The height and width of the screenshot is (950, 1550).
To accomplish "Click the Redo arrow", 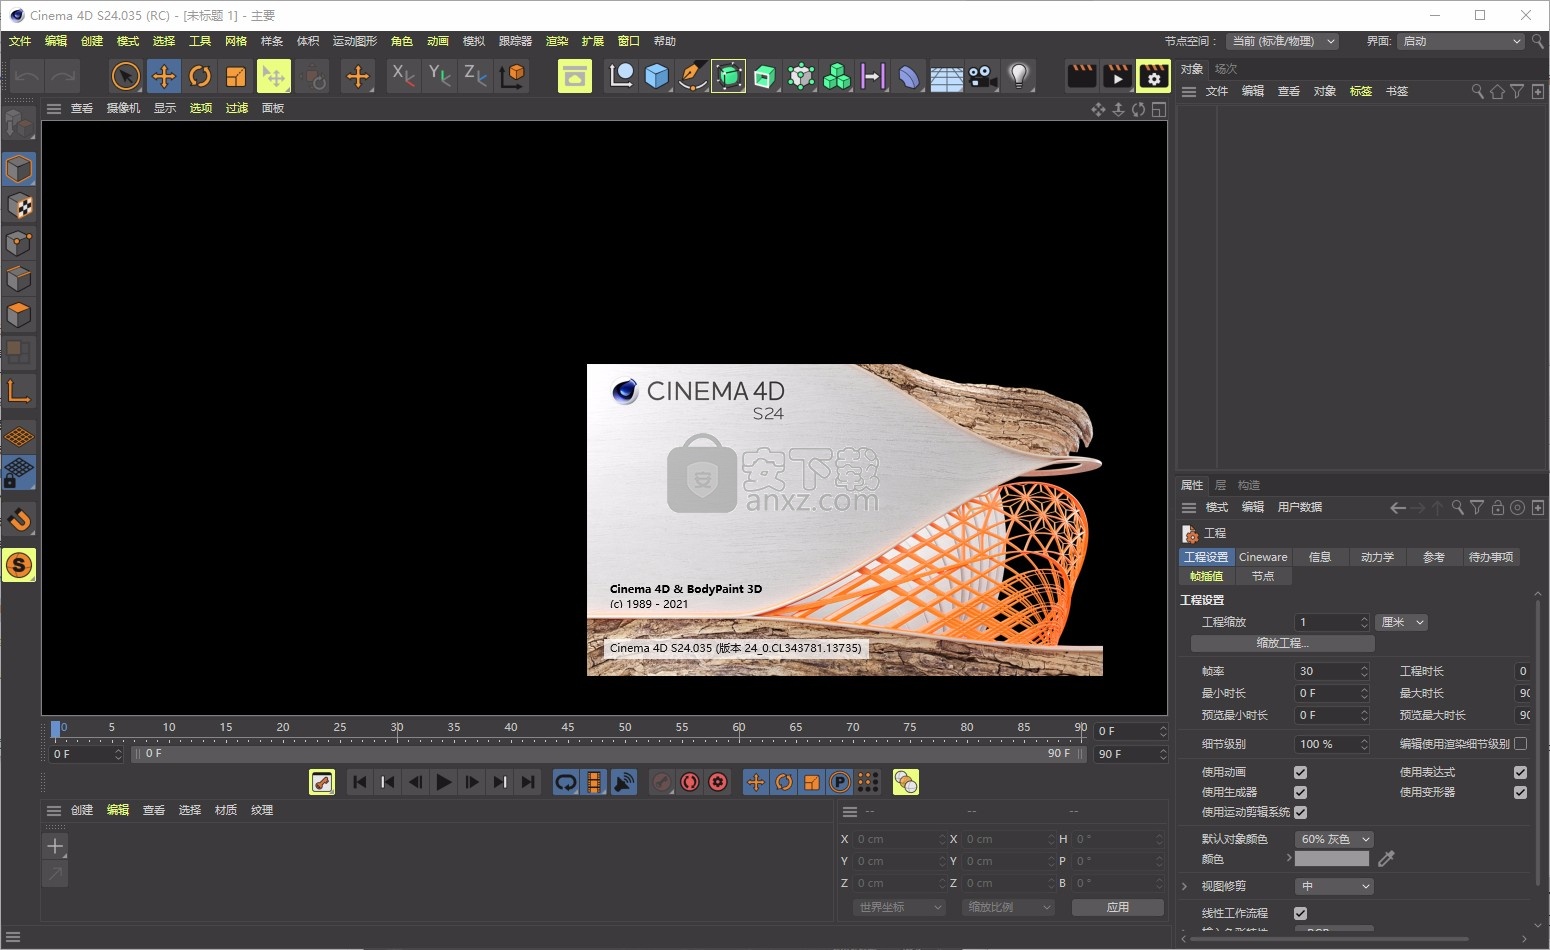I will [x=63, y=76].
